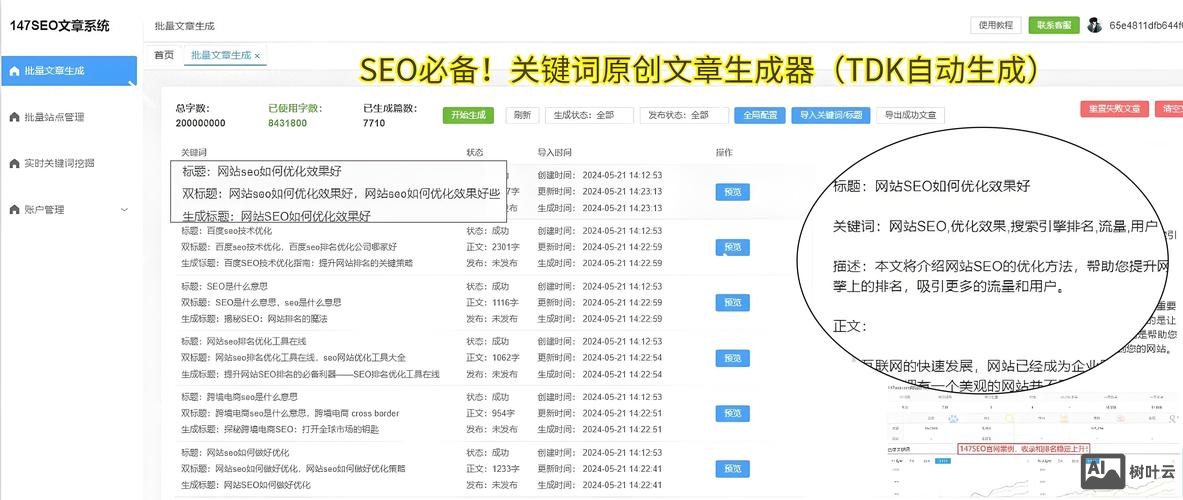
Task: Click the 已生成篇数 value 7710
Action: 374,123
